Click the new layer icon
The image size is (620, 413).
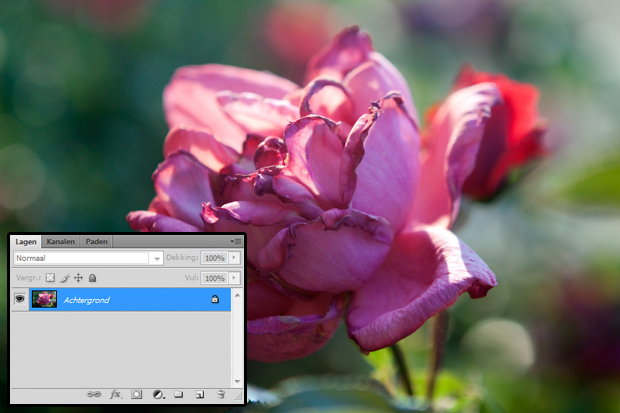(x=200, y=395)
